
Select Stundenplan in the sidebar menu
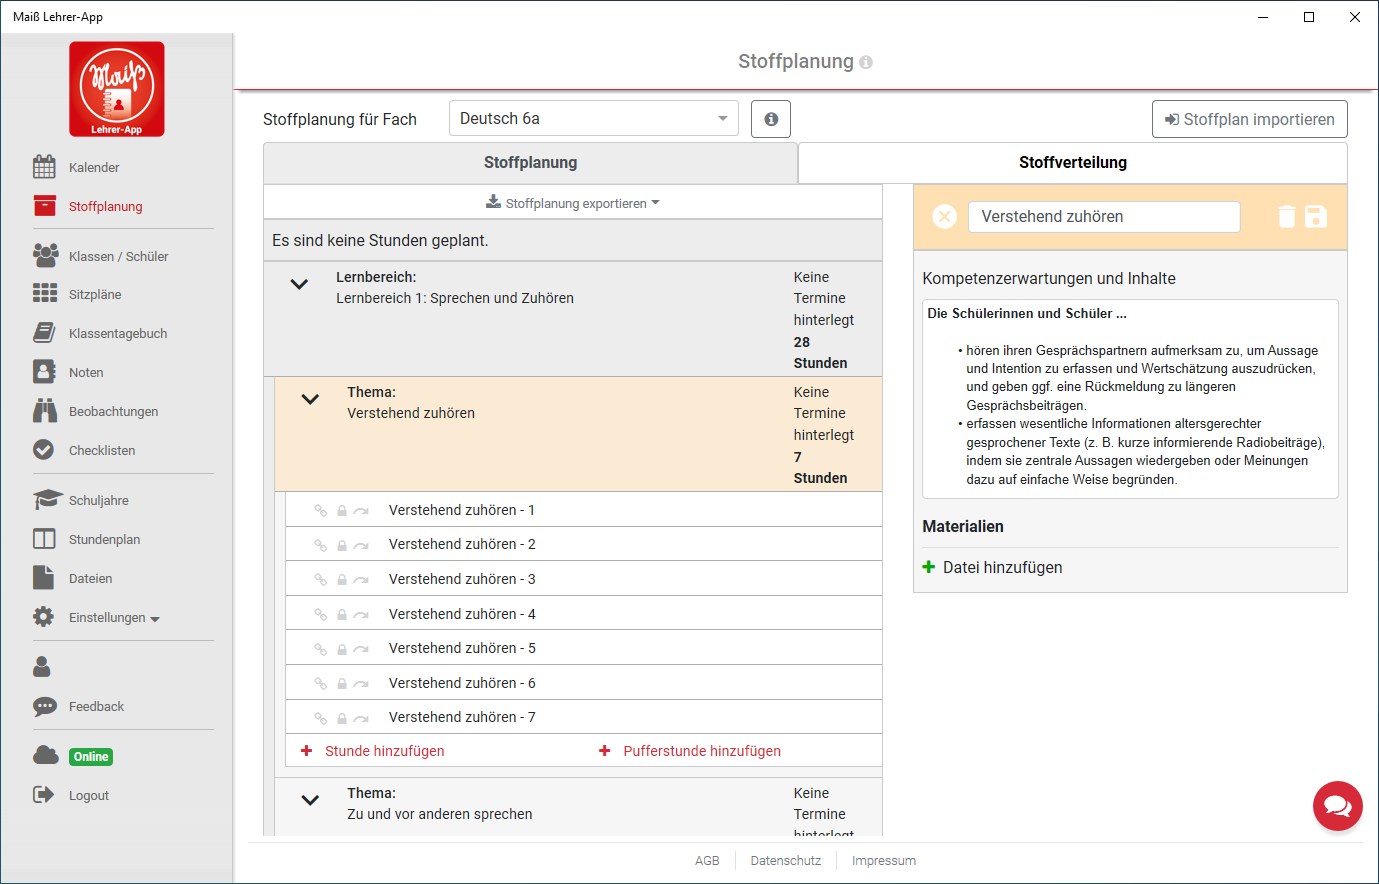104,539
